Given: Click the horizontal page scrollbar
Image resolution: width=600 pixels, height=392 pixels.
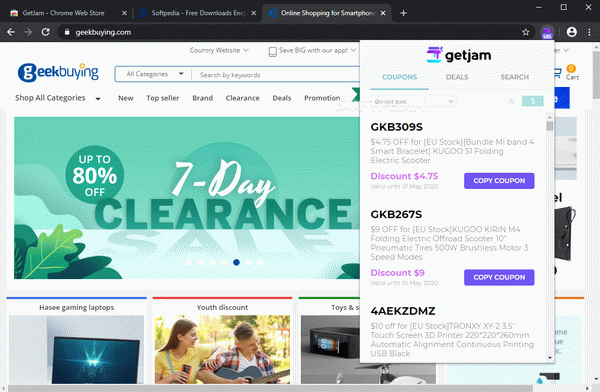Looking at the screenshot, I should coord(270,389).
